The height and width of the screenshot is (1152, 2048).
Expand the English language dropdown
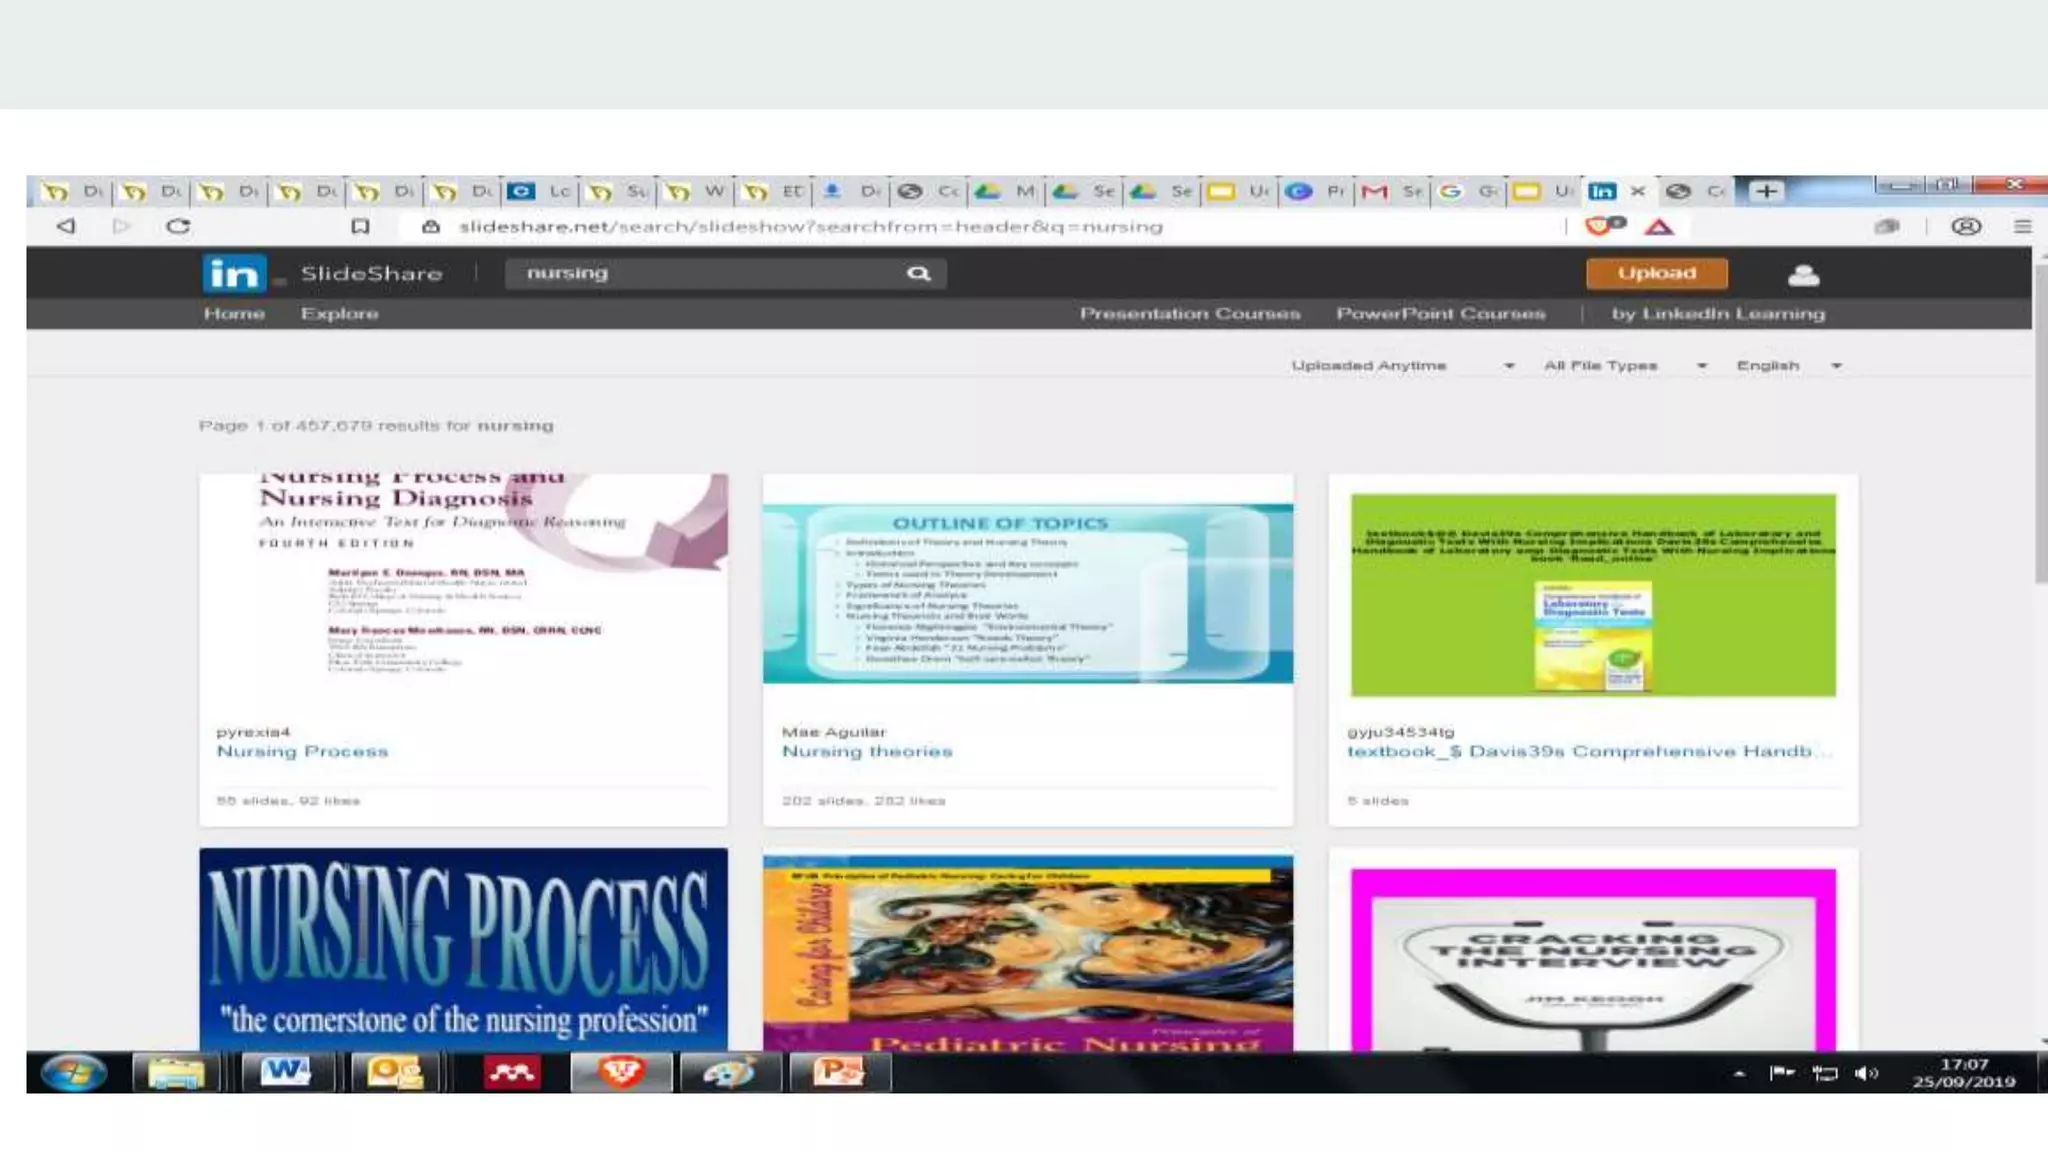(1788, 366)
